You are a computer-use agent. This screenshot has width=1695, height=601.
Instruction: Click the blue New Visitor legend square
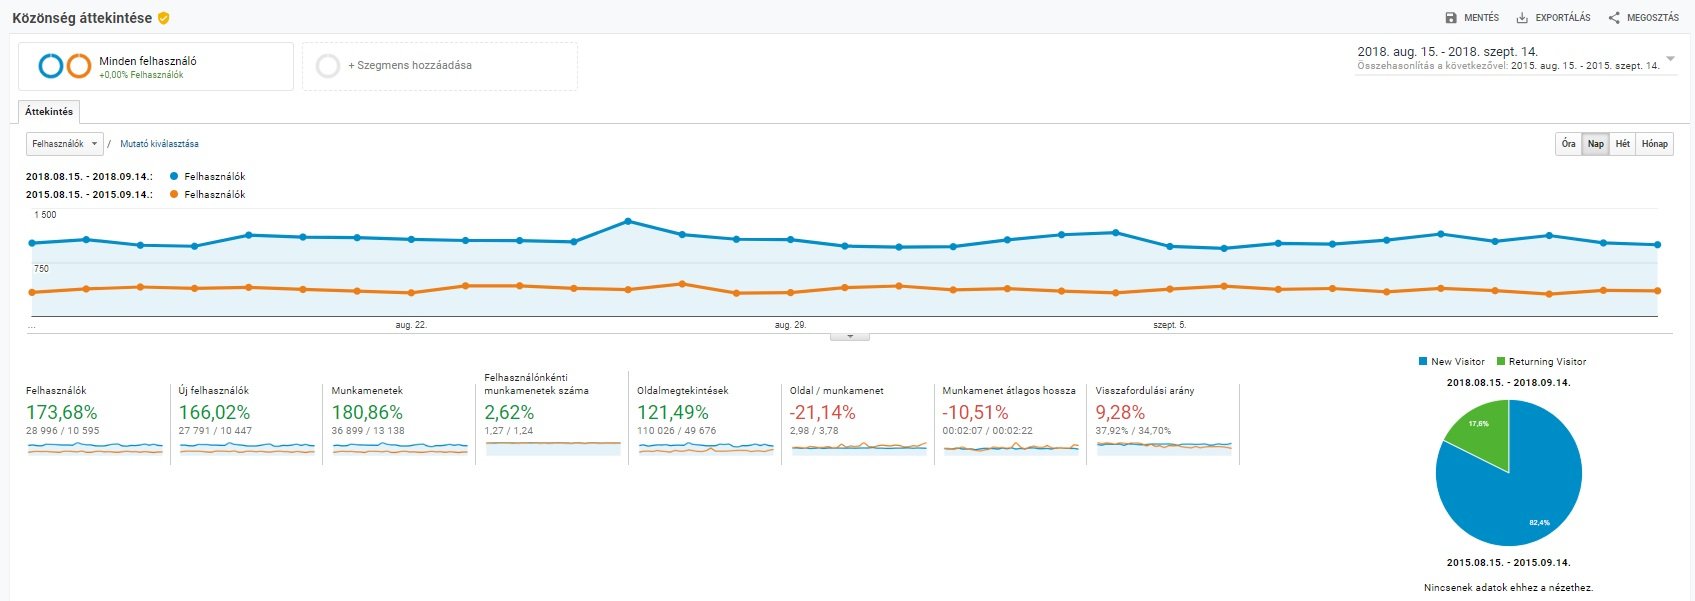tap(1423, 362)
